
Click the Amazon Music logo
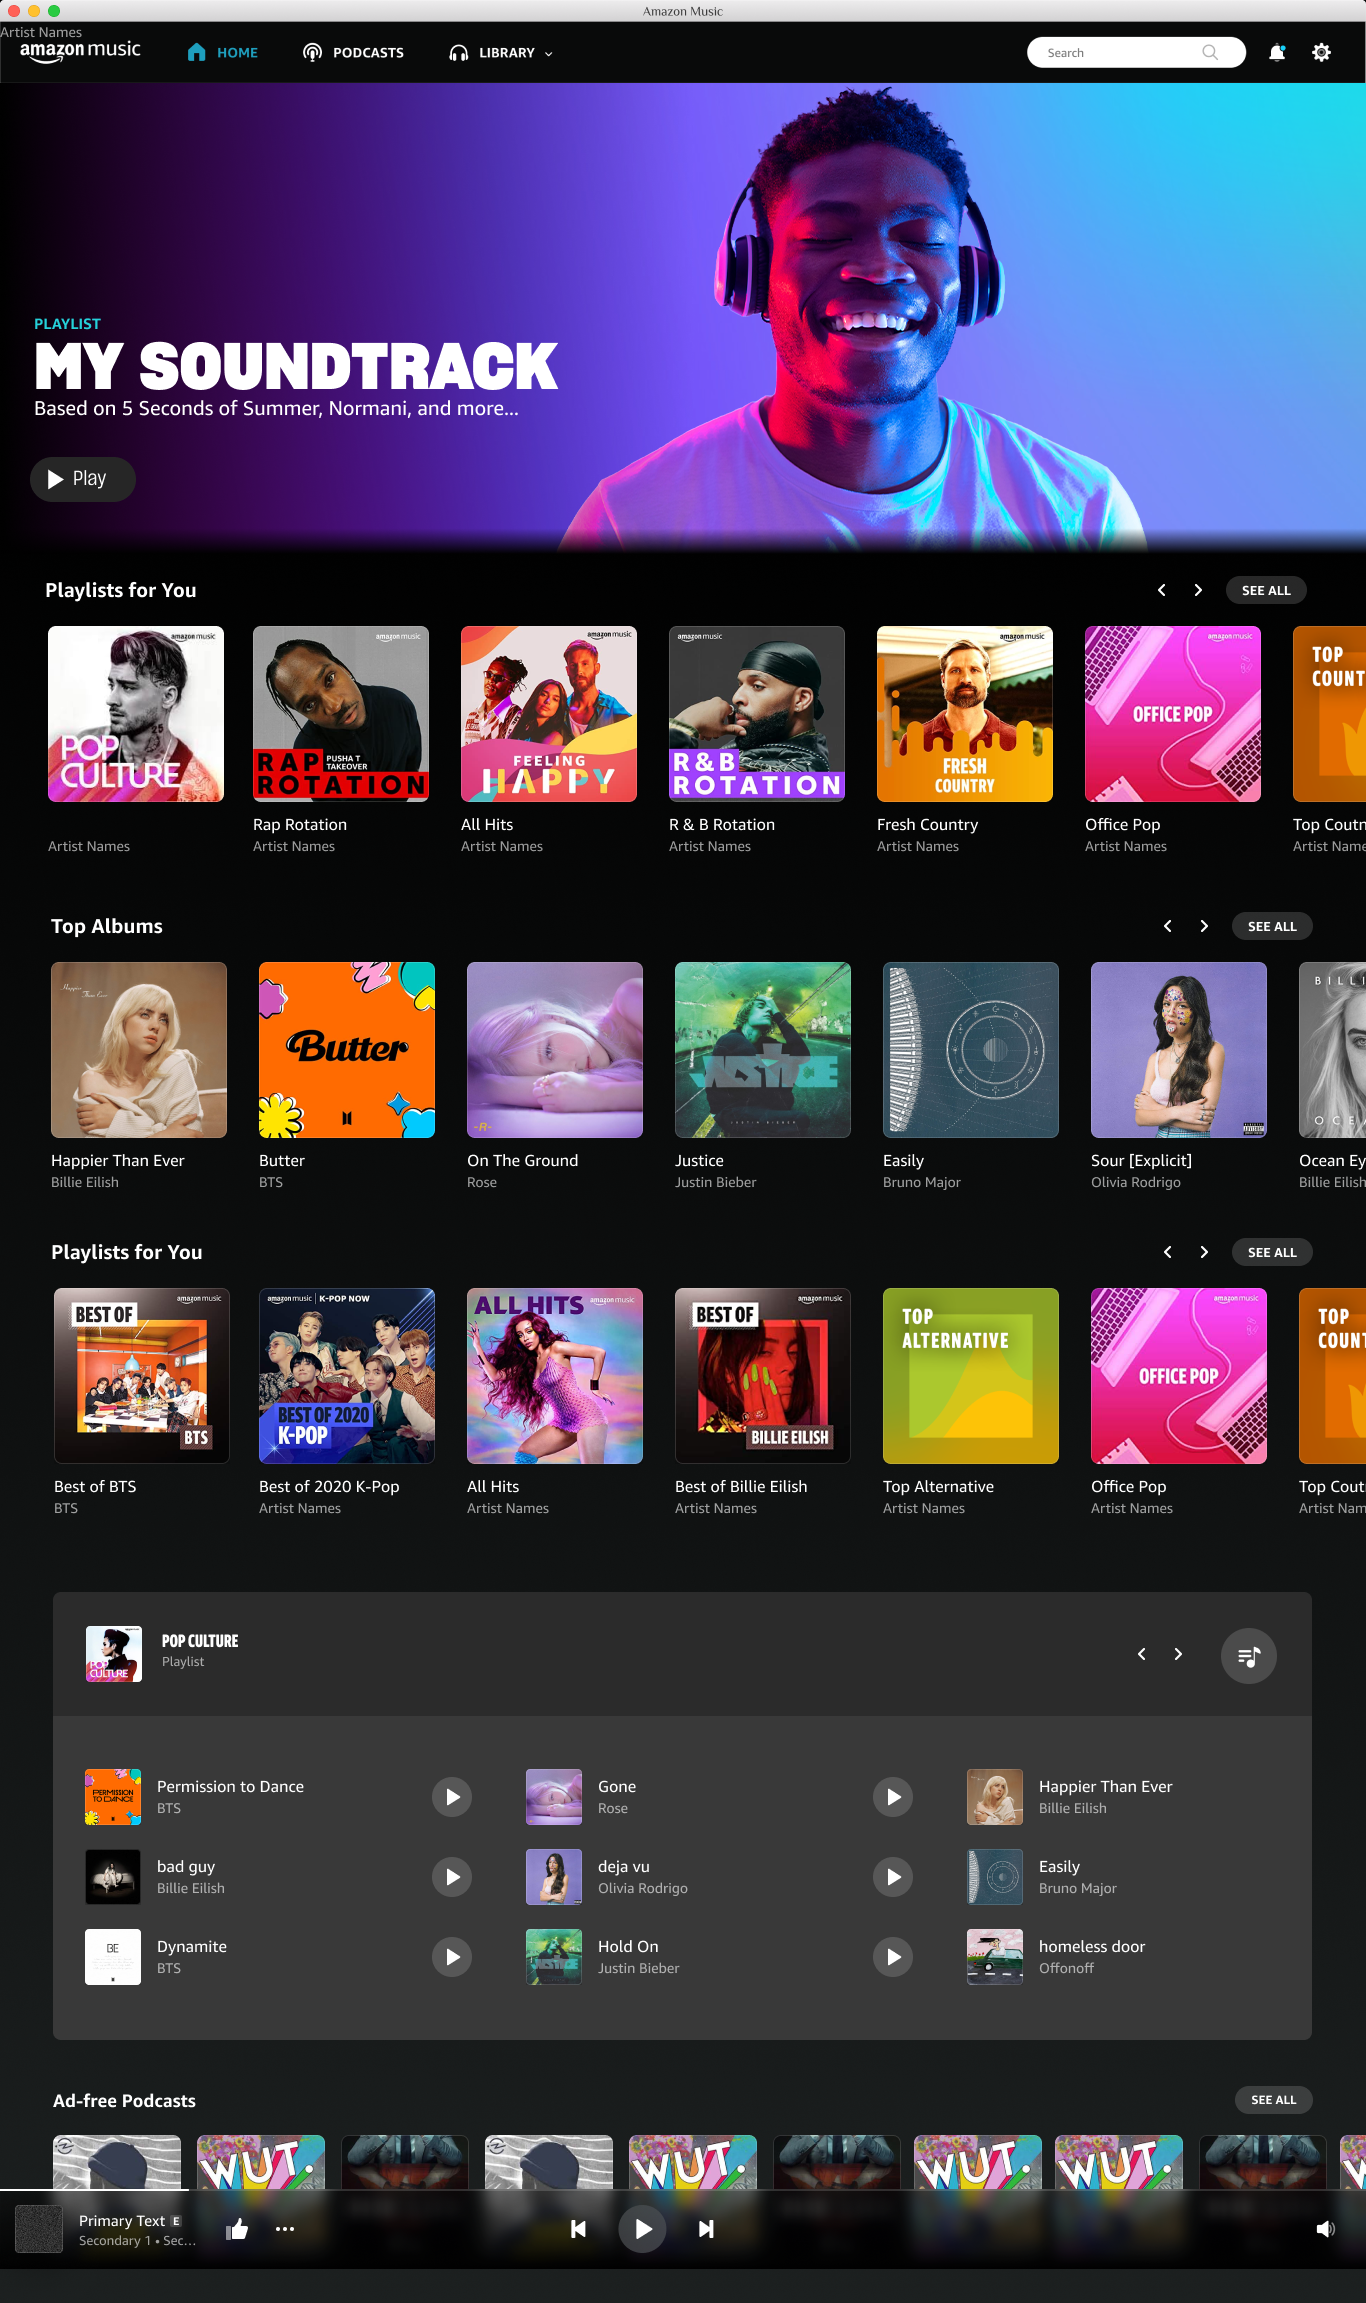point(80,51)
